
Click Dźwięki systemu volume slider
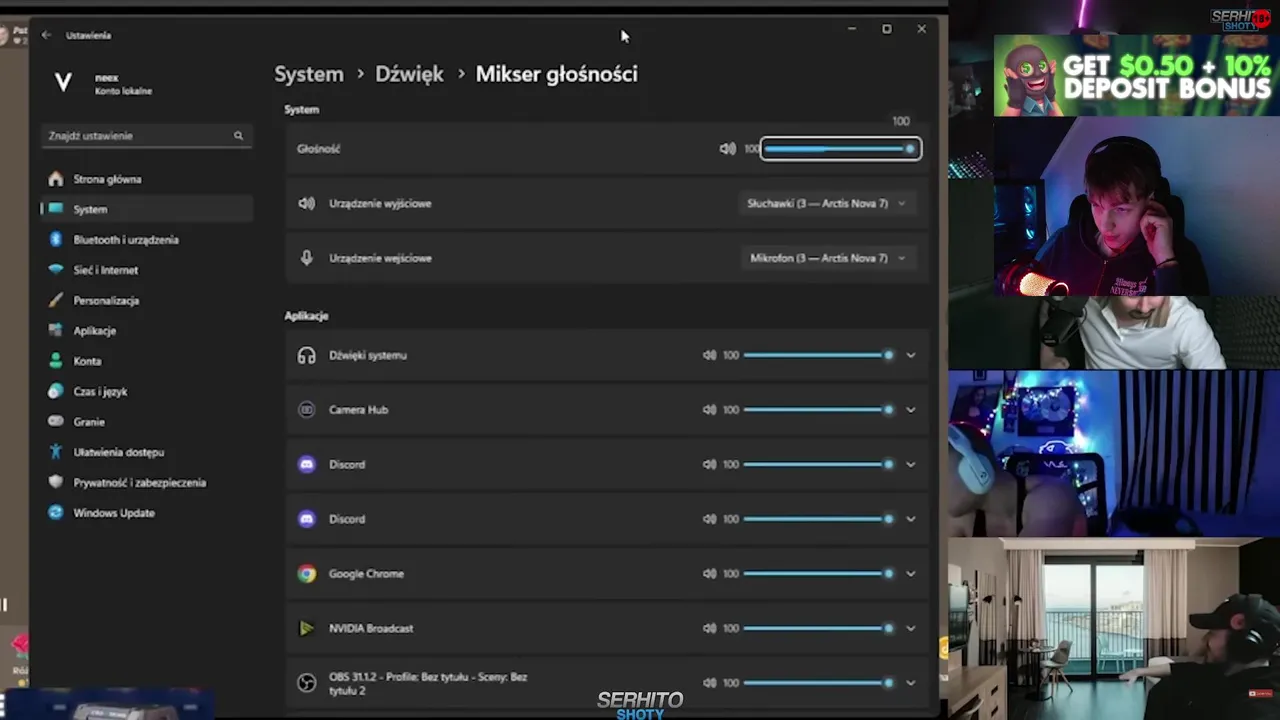(818, 355)
